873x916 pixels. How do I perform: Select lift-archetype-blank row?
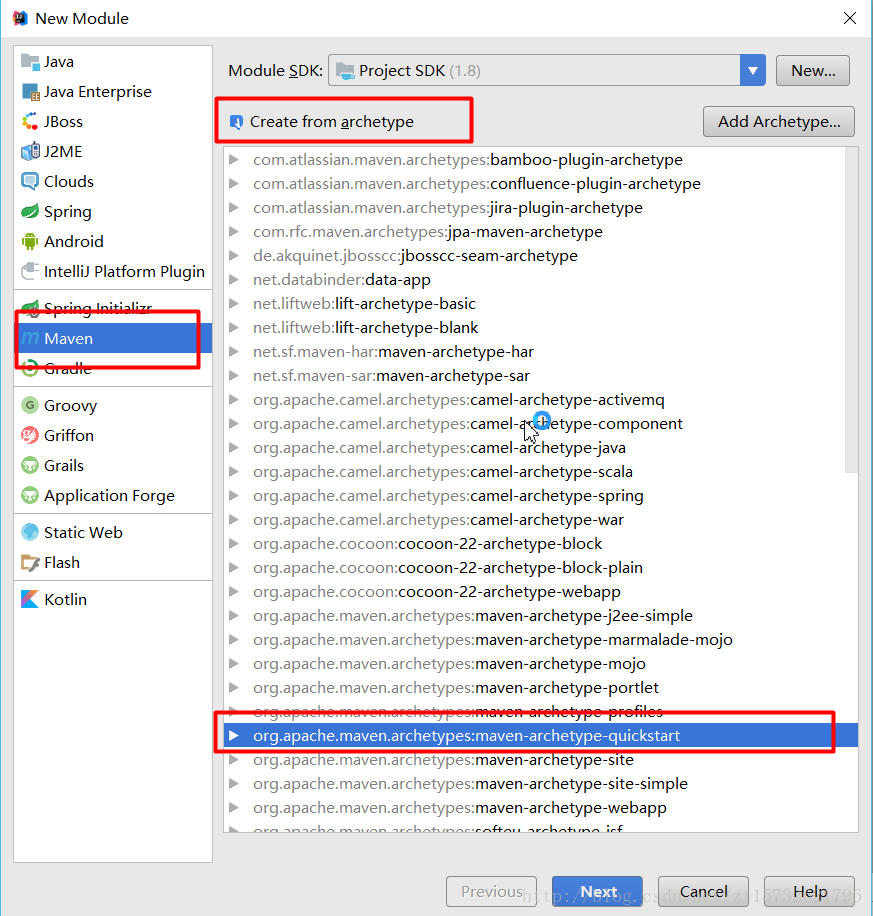pos(534,327)
